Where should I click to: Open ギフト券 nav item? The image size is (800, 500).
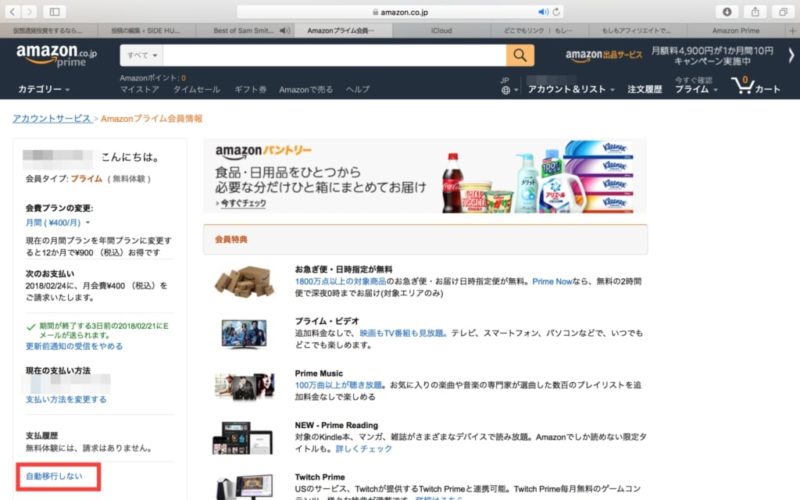(250, 89)
